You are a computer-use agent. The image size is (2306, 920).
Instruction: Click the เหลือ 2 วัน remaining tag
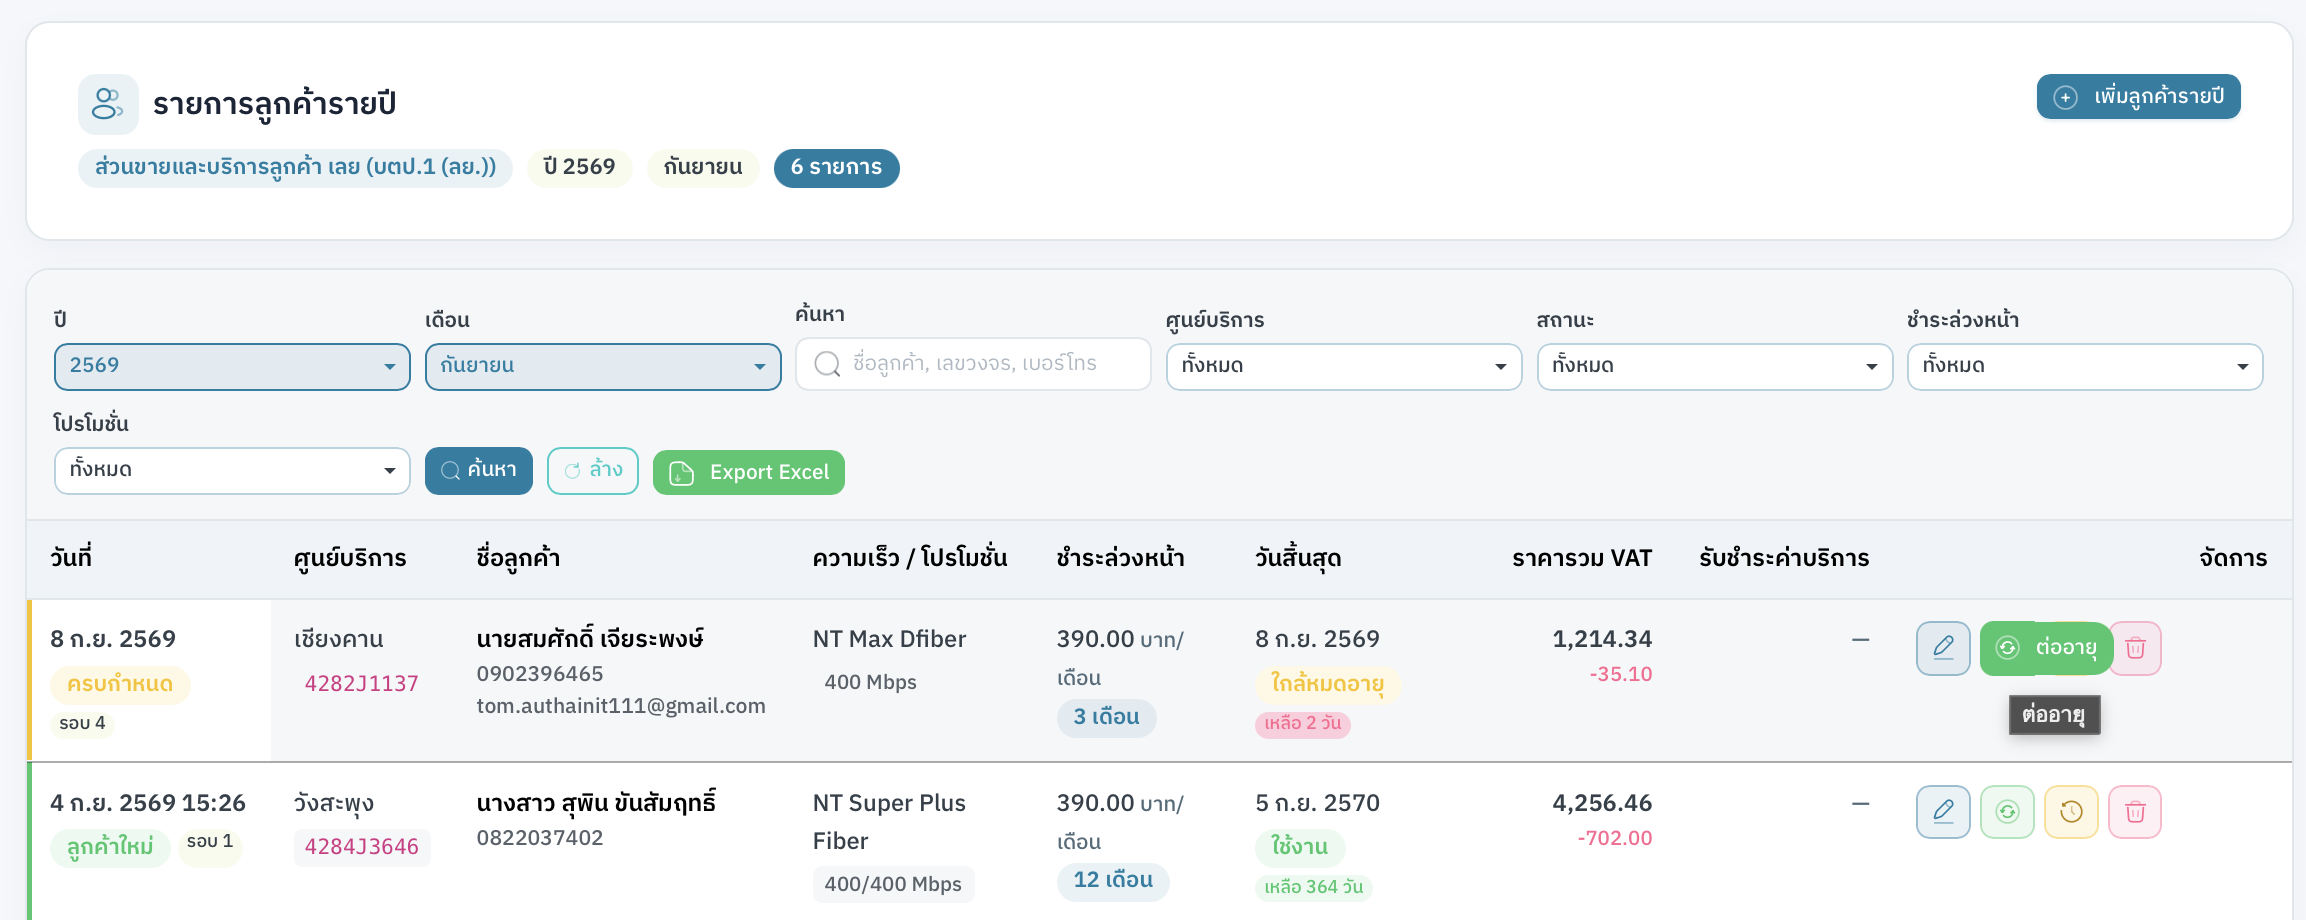coord(1302,723)
